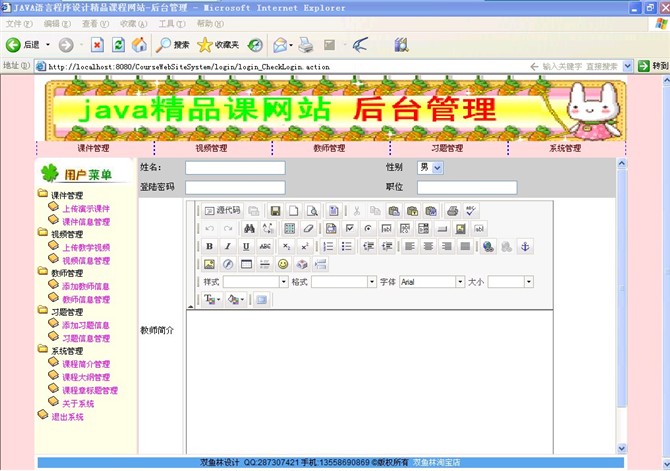Insert an anchor in editor
The width and height of the screenshot is (670, 471).
tap(525, 247)
